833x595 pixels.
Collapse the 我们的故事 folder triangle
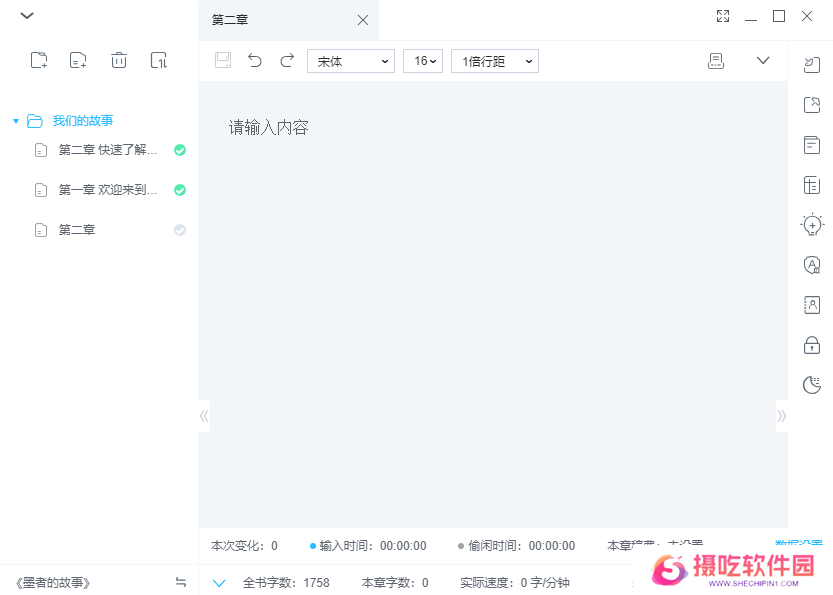16,121
